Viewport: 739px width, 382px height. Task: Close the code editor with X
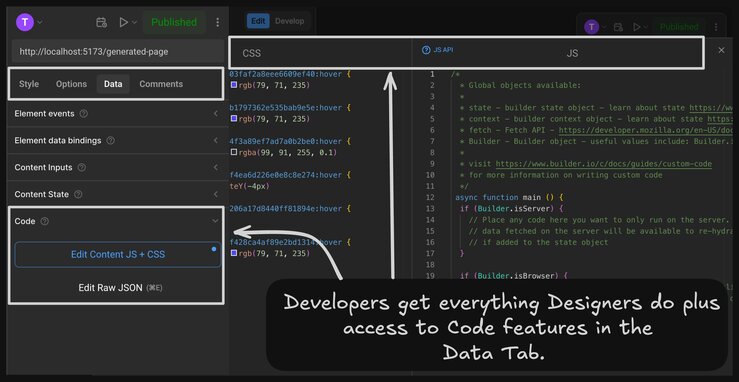coord(721,50)
